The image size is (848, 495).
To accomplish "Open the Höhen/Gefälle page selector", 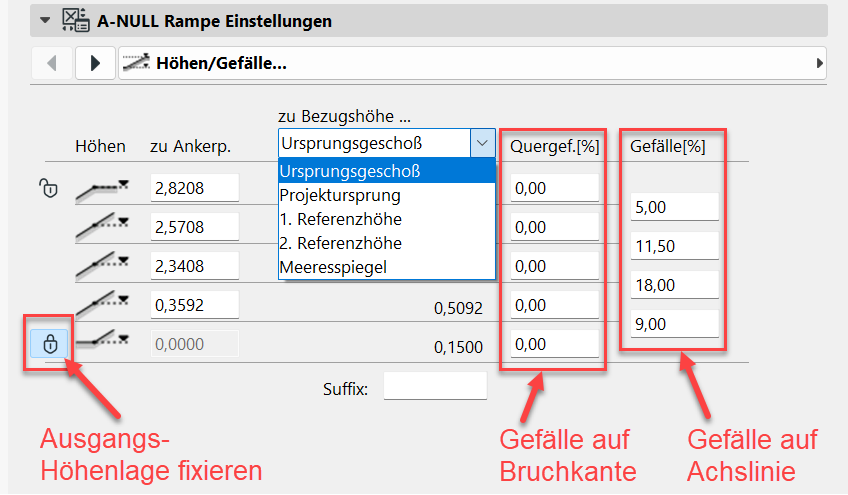I will click(470, 63).
